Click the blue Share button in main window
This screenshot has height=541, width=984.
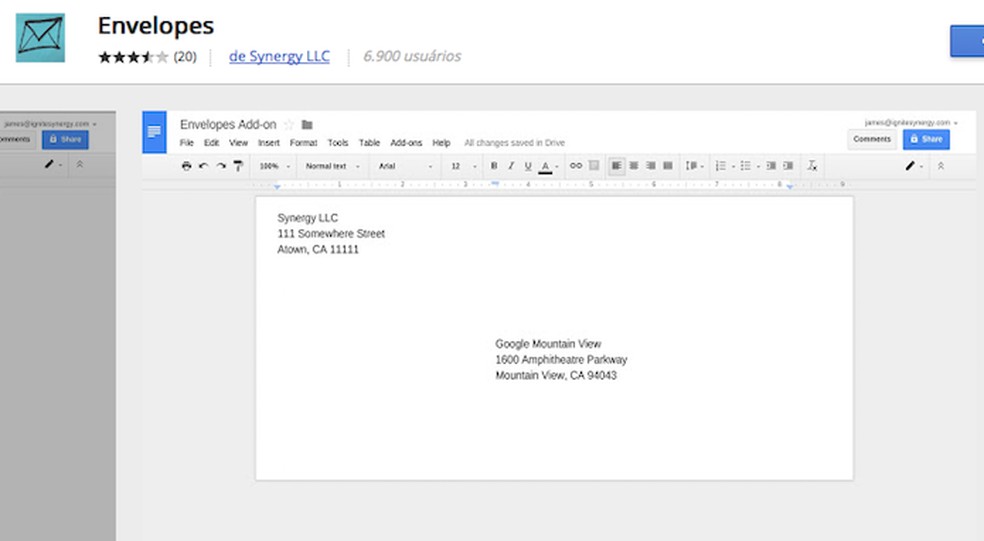tap(926, 139)
